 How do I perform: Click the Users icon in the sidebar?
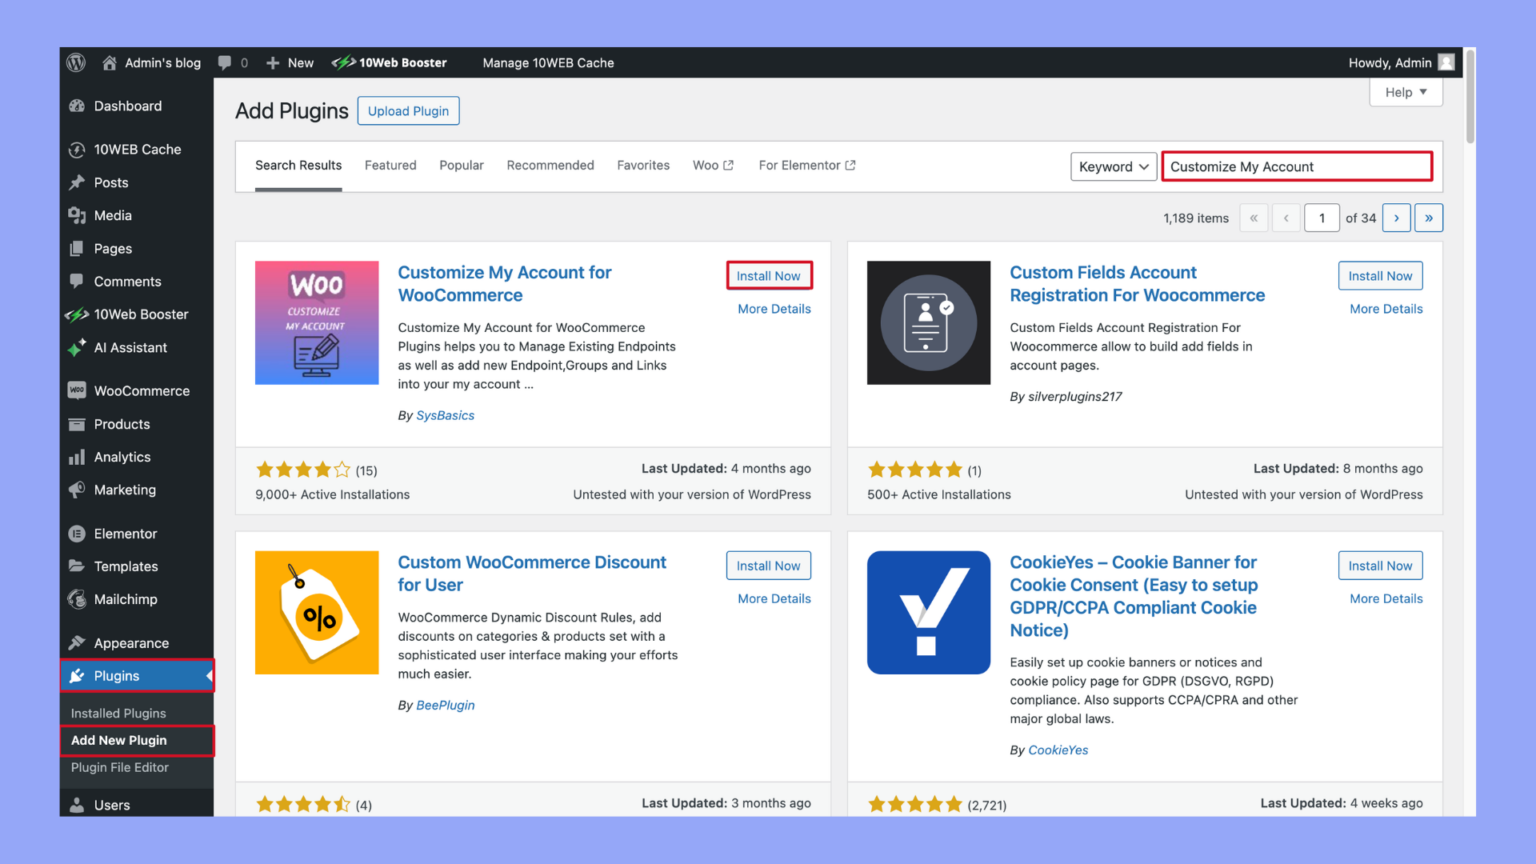(78, 805)
